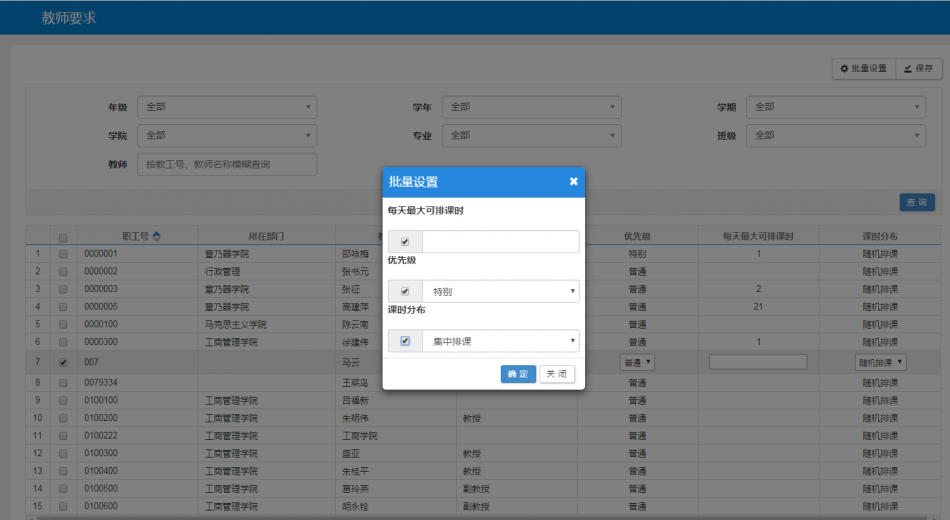Click the 查询 search button

click(916, 202)
